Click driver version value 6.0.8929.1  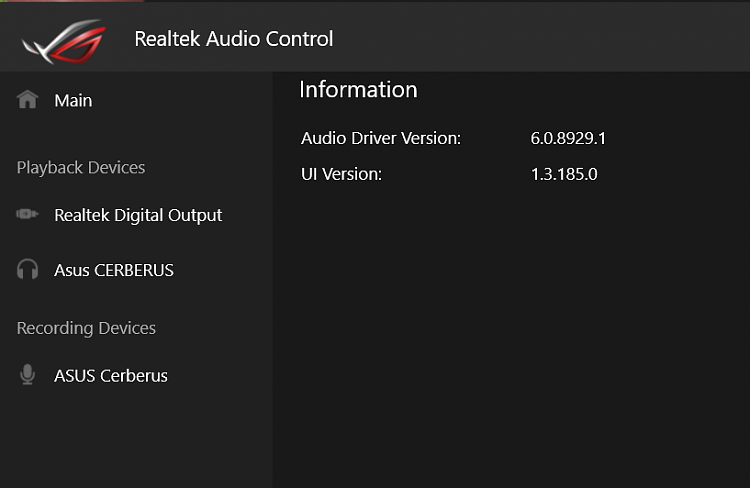pyautogui.click(x=568, y=138)
